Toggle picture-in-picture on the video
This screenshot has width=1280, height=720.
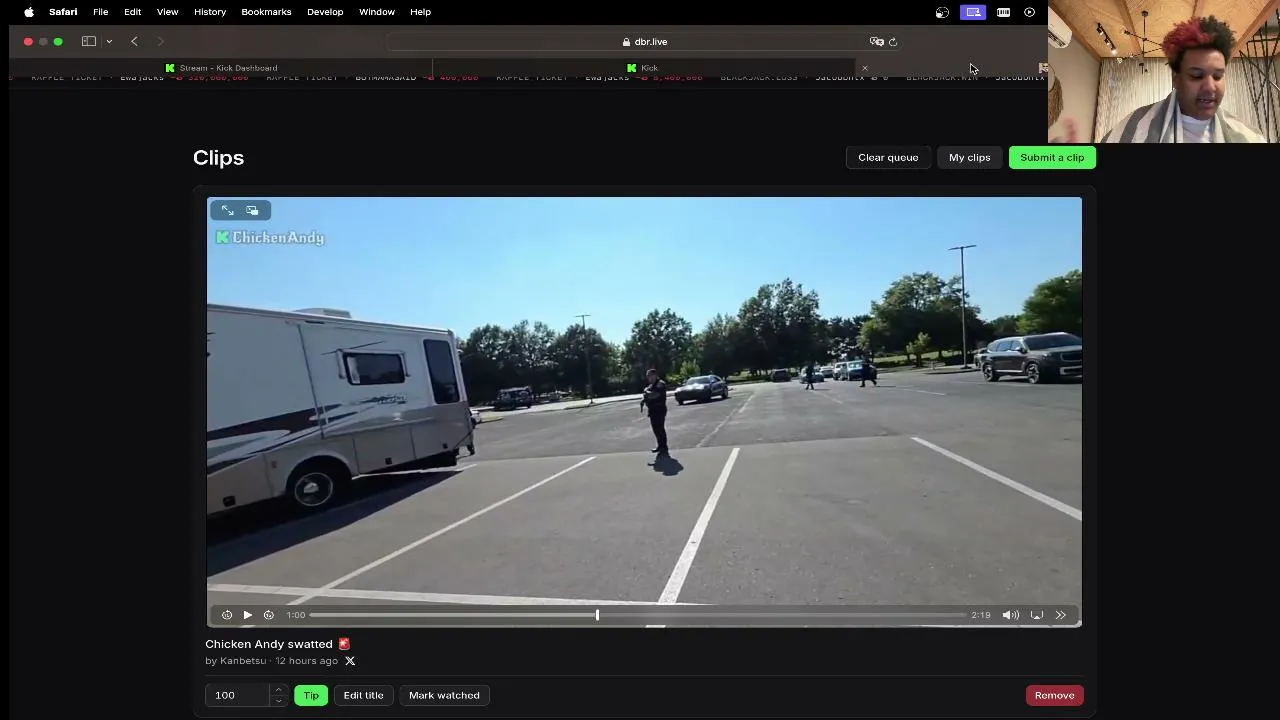pos(252,210)
